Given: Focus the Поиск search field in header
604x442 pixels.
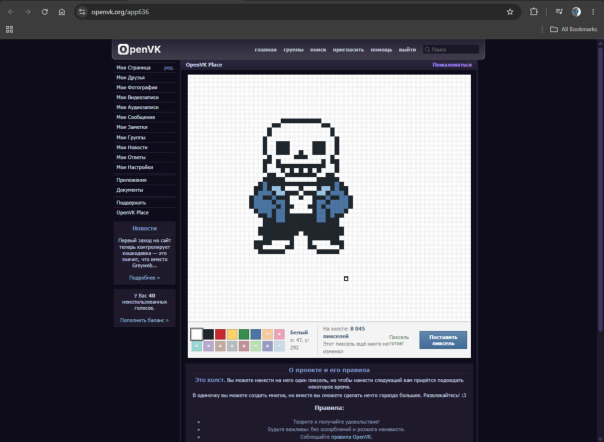Looking at the screenshot, I should point(451,49).
